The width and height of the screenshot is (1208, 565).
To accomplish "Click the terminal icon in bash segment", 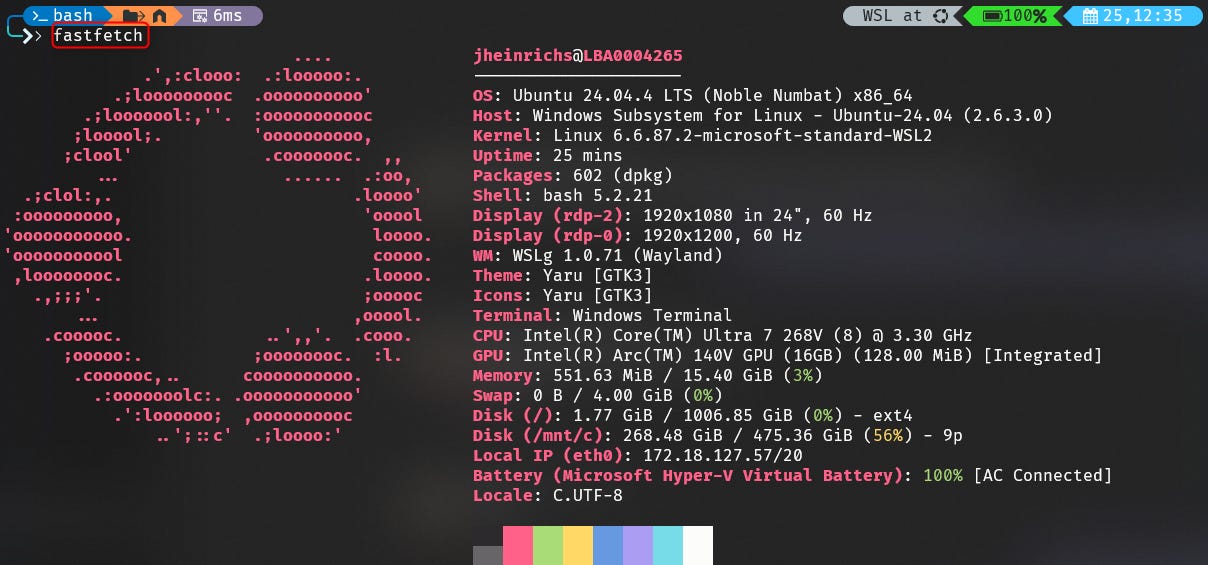I will click(40, 15).
